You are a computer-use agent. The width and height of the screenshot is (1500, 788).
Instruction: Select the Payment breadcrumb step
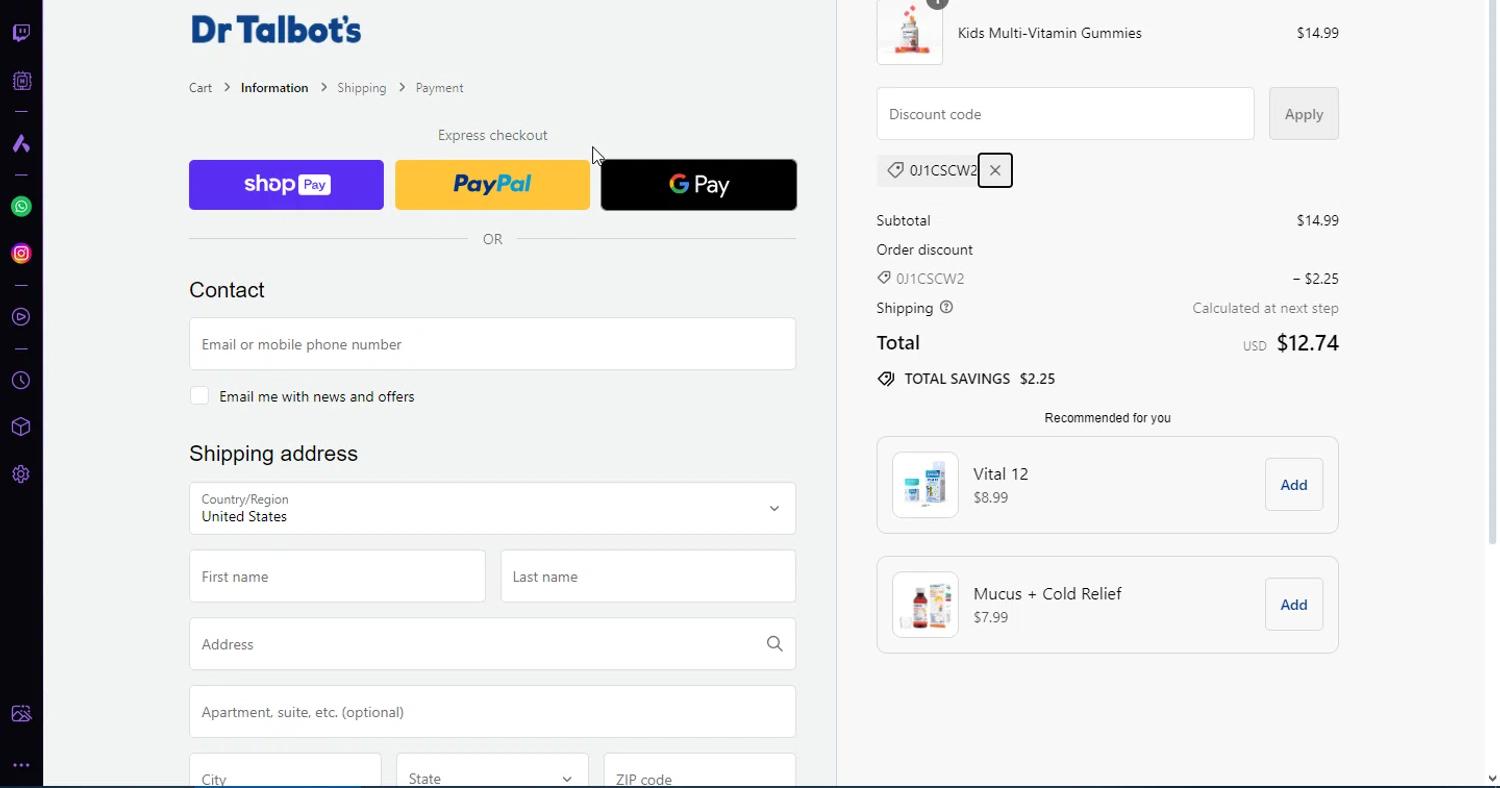(x=439, y=88)
